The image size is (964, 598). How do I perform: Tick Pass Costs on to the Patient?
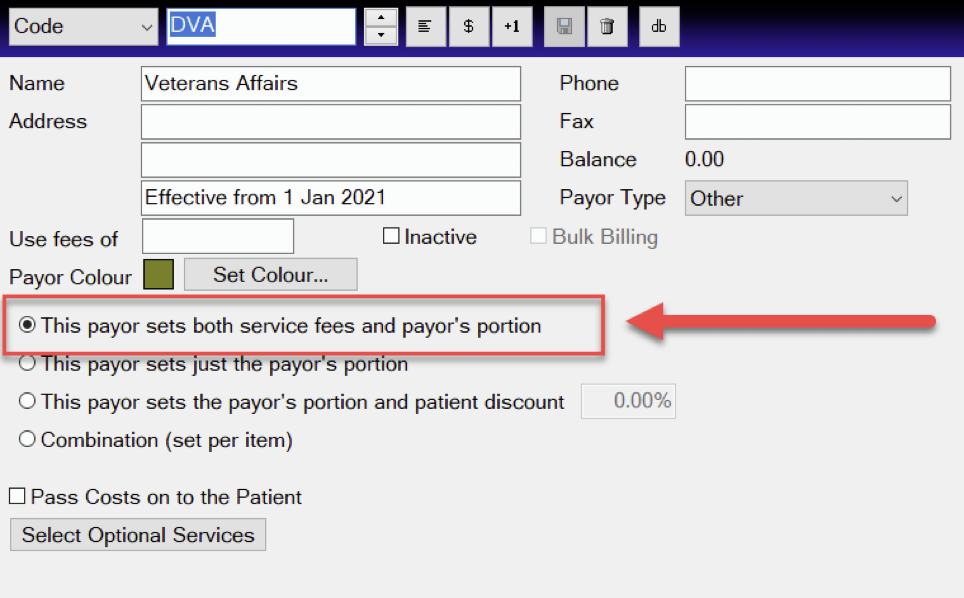tap(17, 496)
